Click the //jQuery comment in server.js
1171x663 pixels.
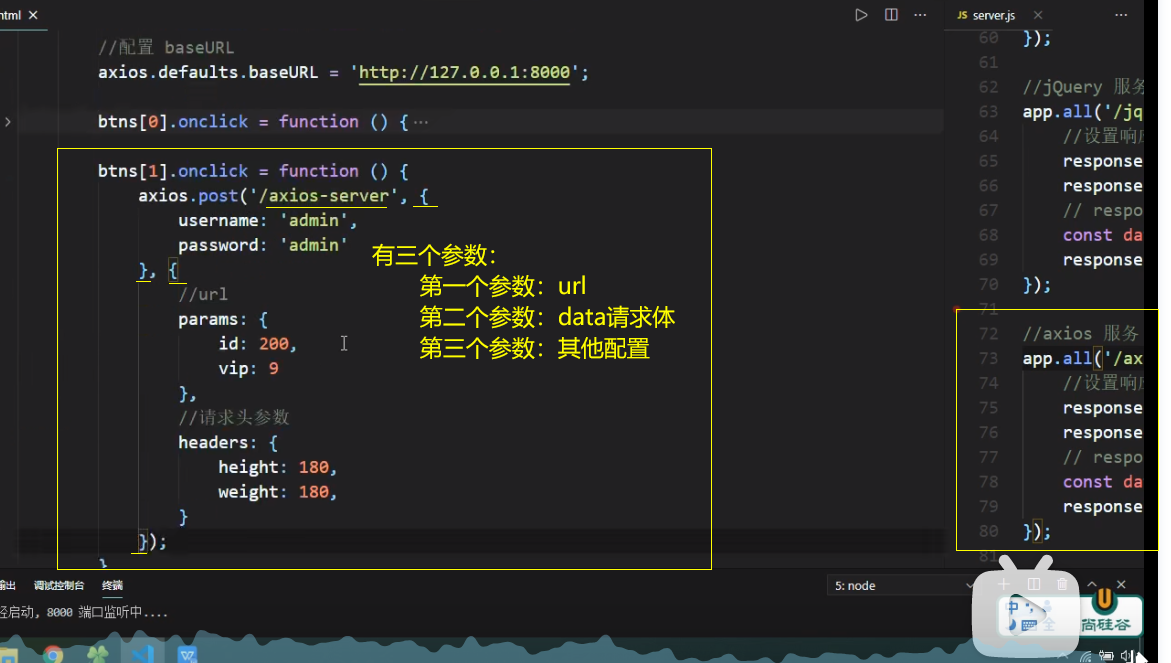(x=1083, y=87)
